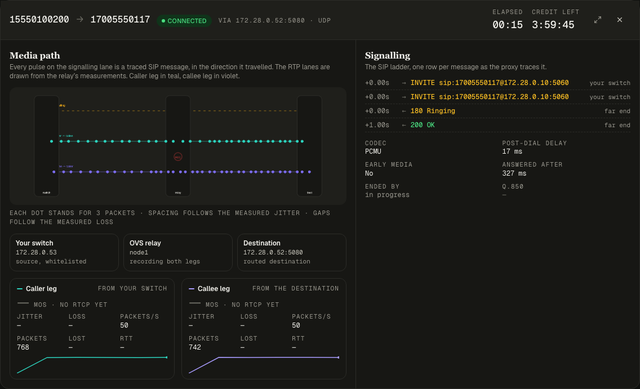
Task: Click the Q.850 label
Action: (x=512, y=187)
